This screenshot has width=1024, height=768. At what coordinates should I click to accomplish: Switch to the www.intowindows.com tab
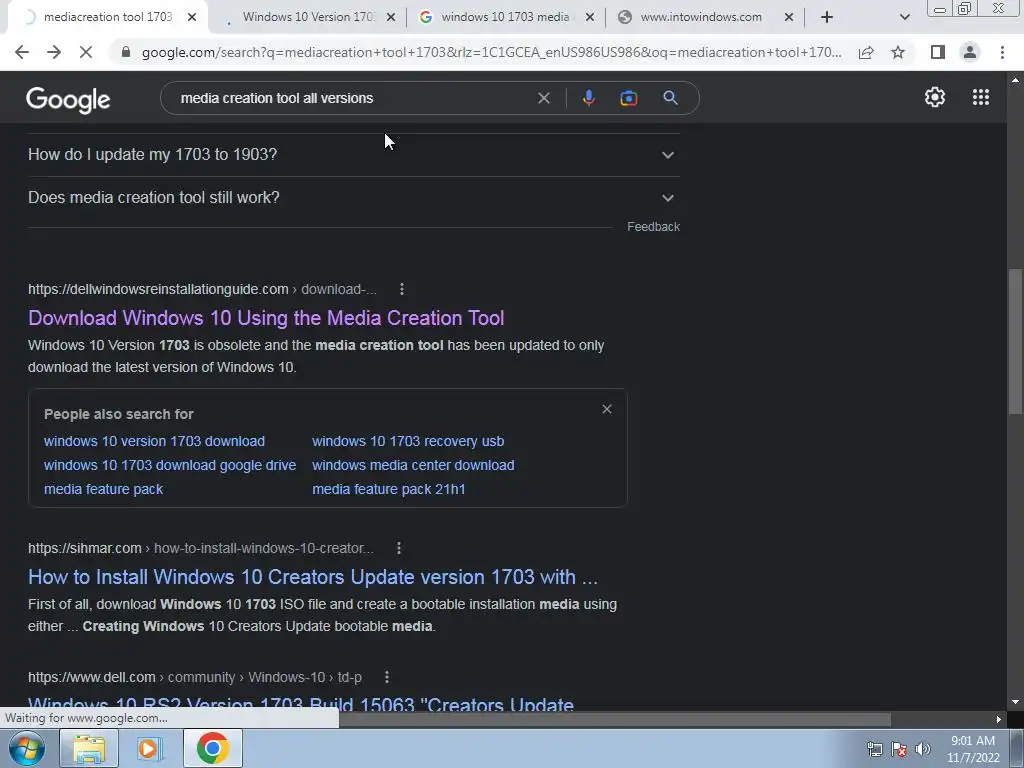701,17
